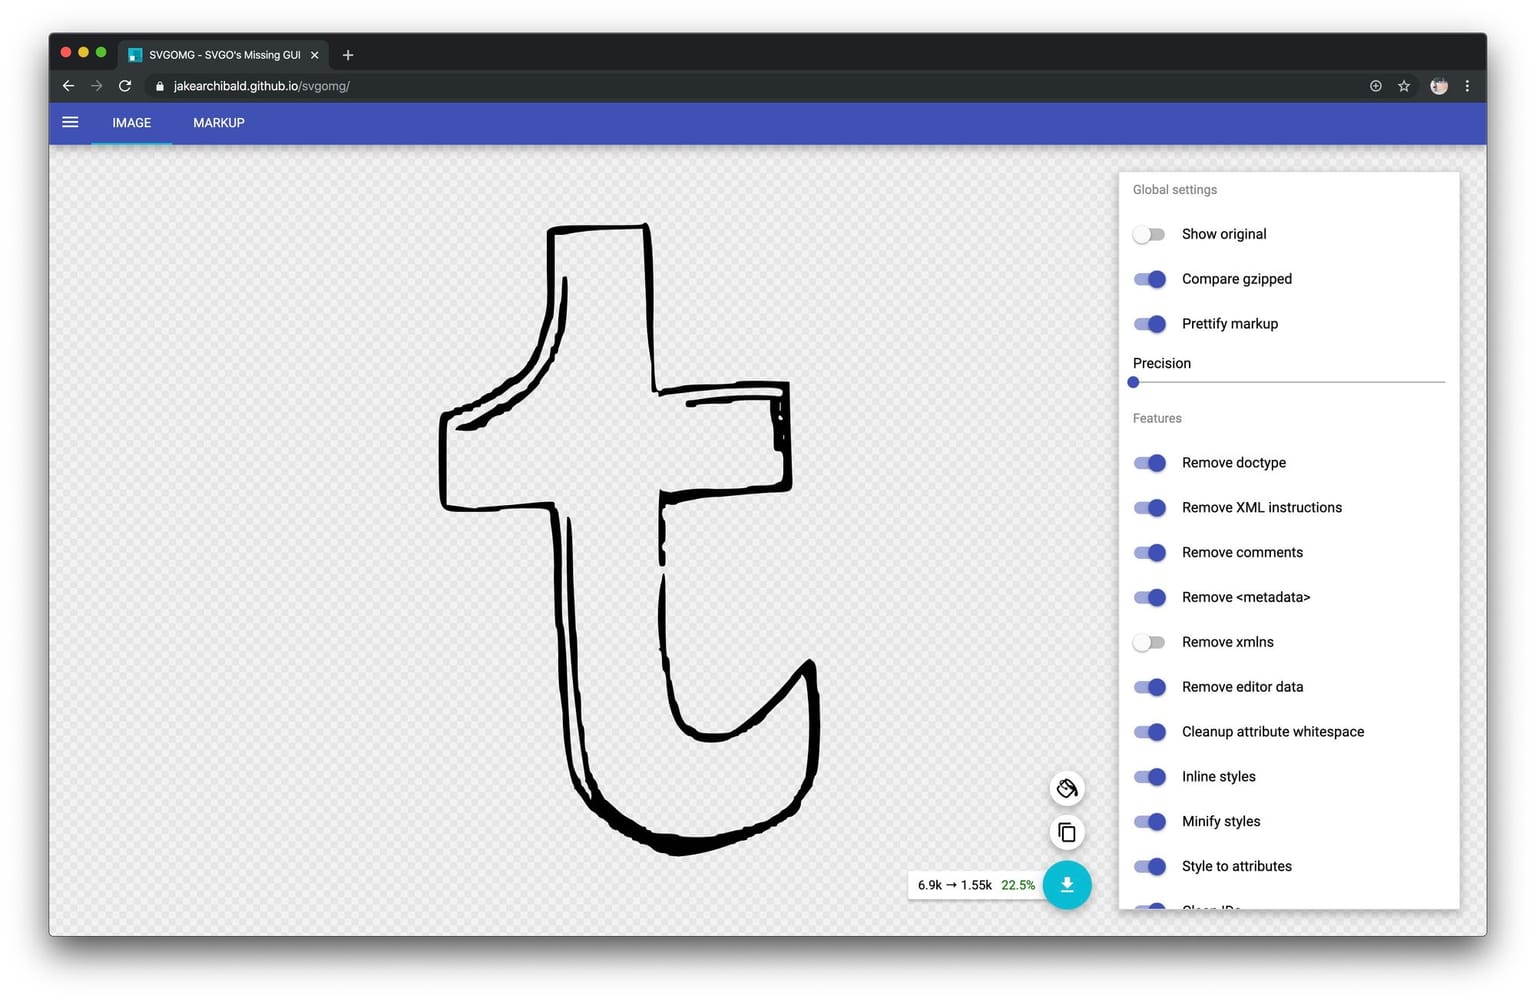Toggle preview background color with paint bucket
This screenshot has height=1001, width=1536.
pos(1067,789)
